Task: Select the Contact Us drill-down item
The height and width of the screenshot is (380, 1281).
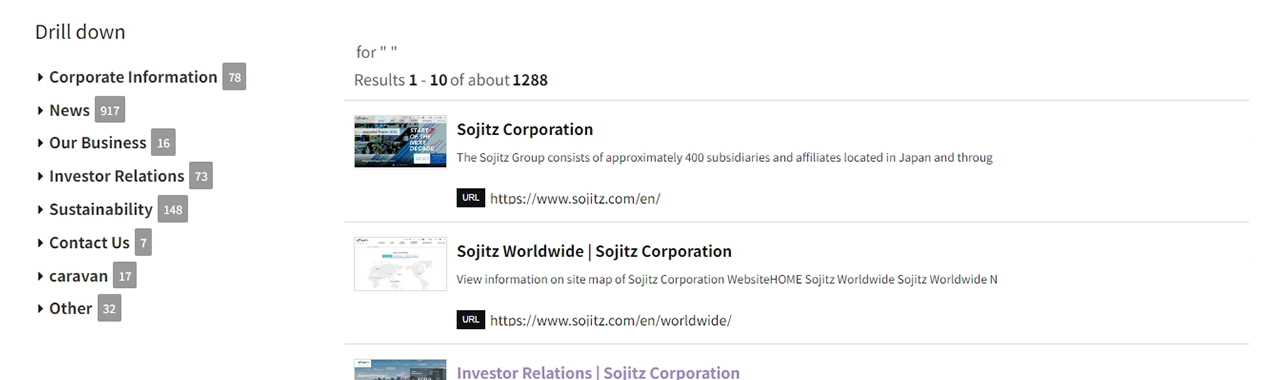Action: point(89,242)
